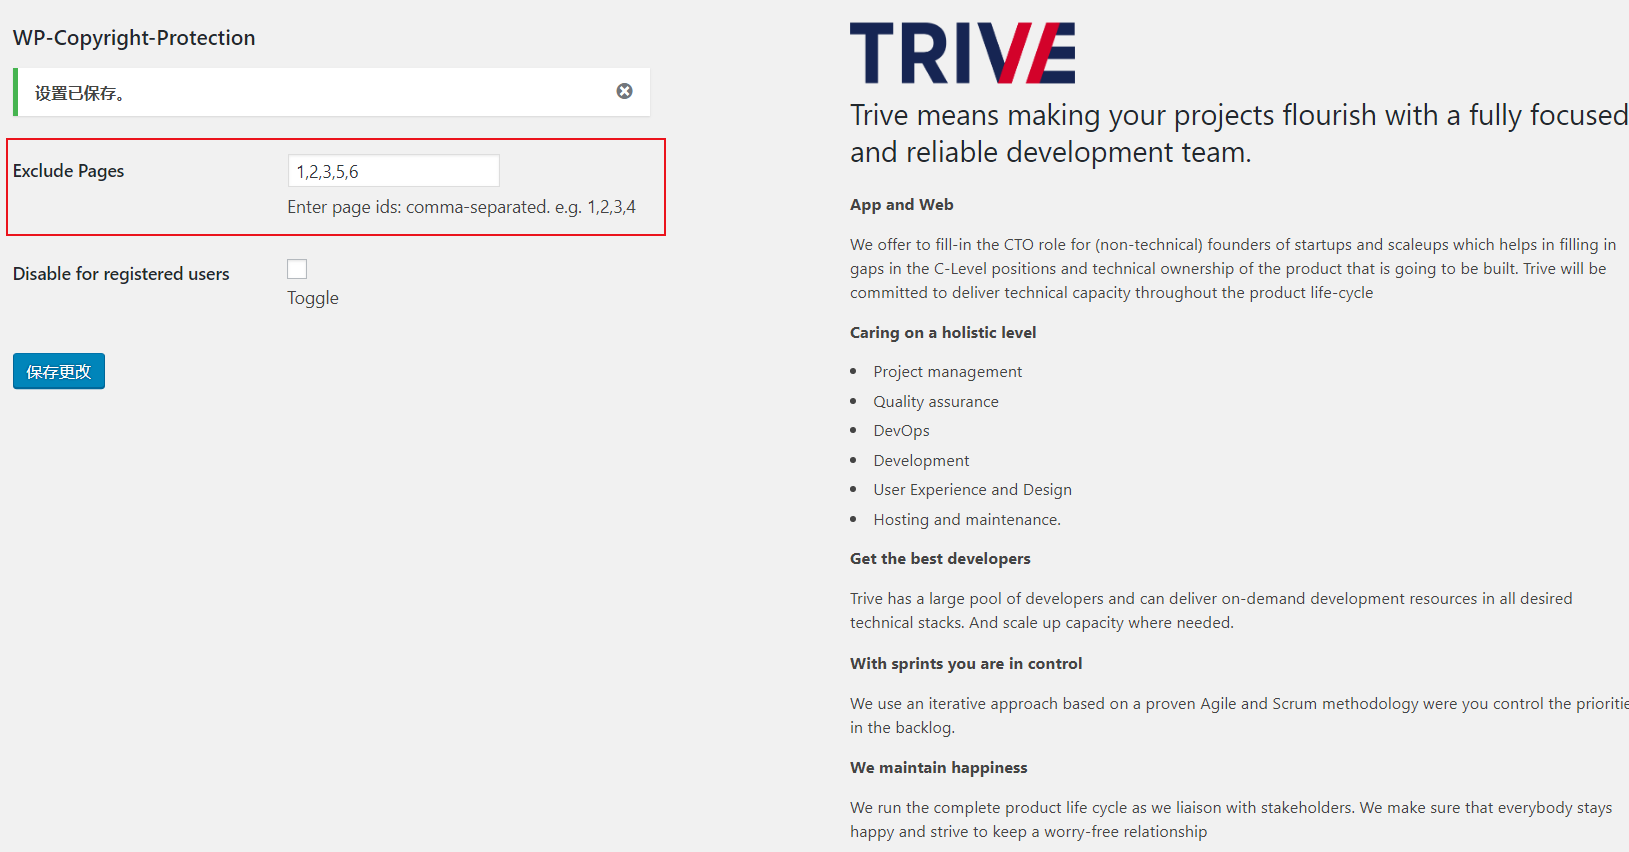Click the Project management list item
Screen dimensions: 1629x852
click(x=948, y=372)
